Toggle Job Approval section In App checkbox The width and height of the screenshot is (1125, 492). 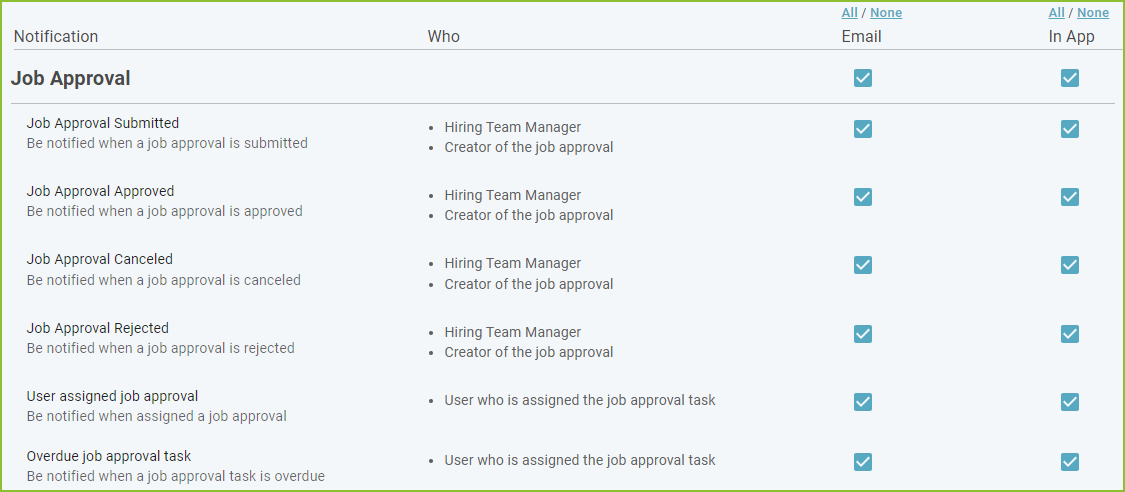click(x=1069, y=78)
